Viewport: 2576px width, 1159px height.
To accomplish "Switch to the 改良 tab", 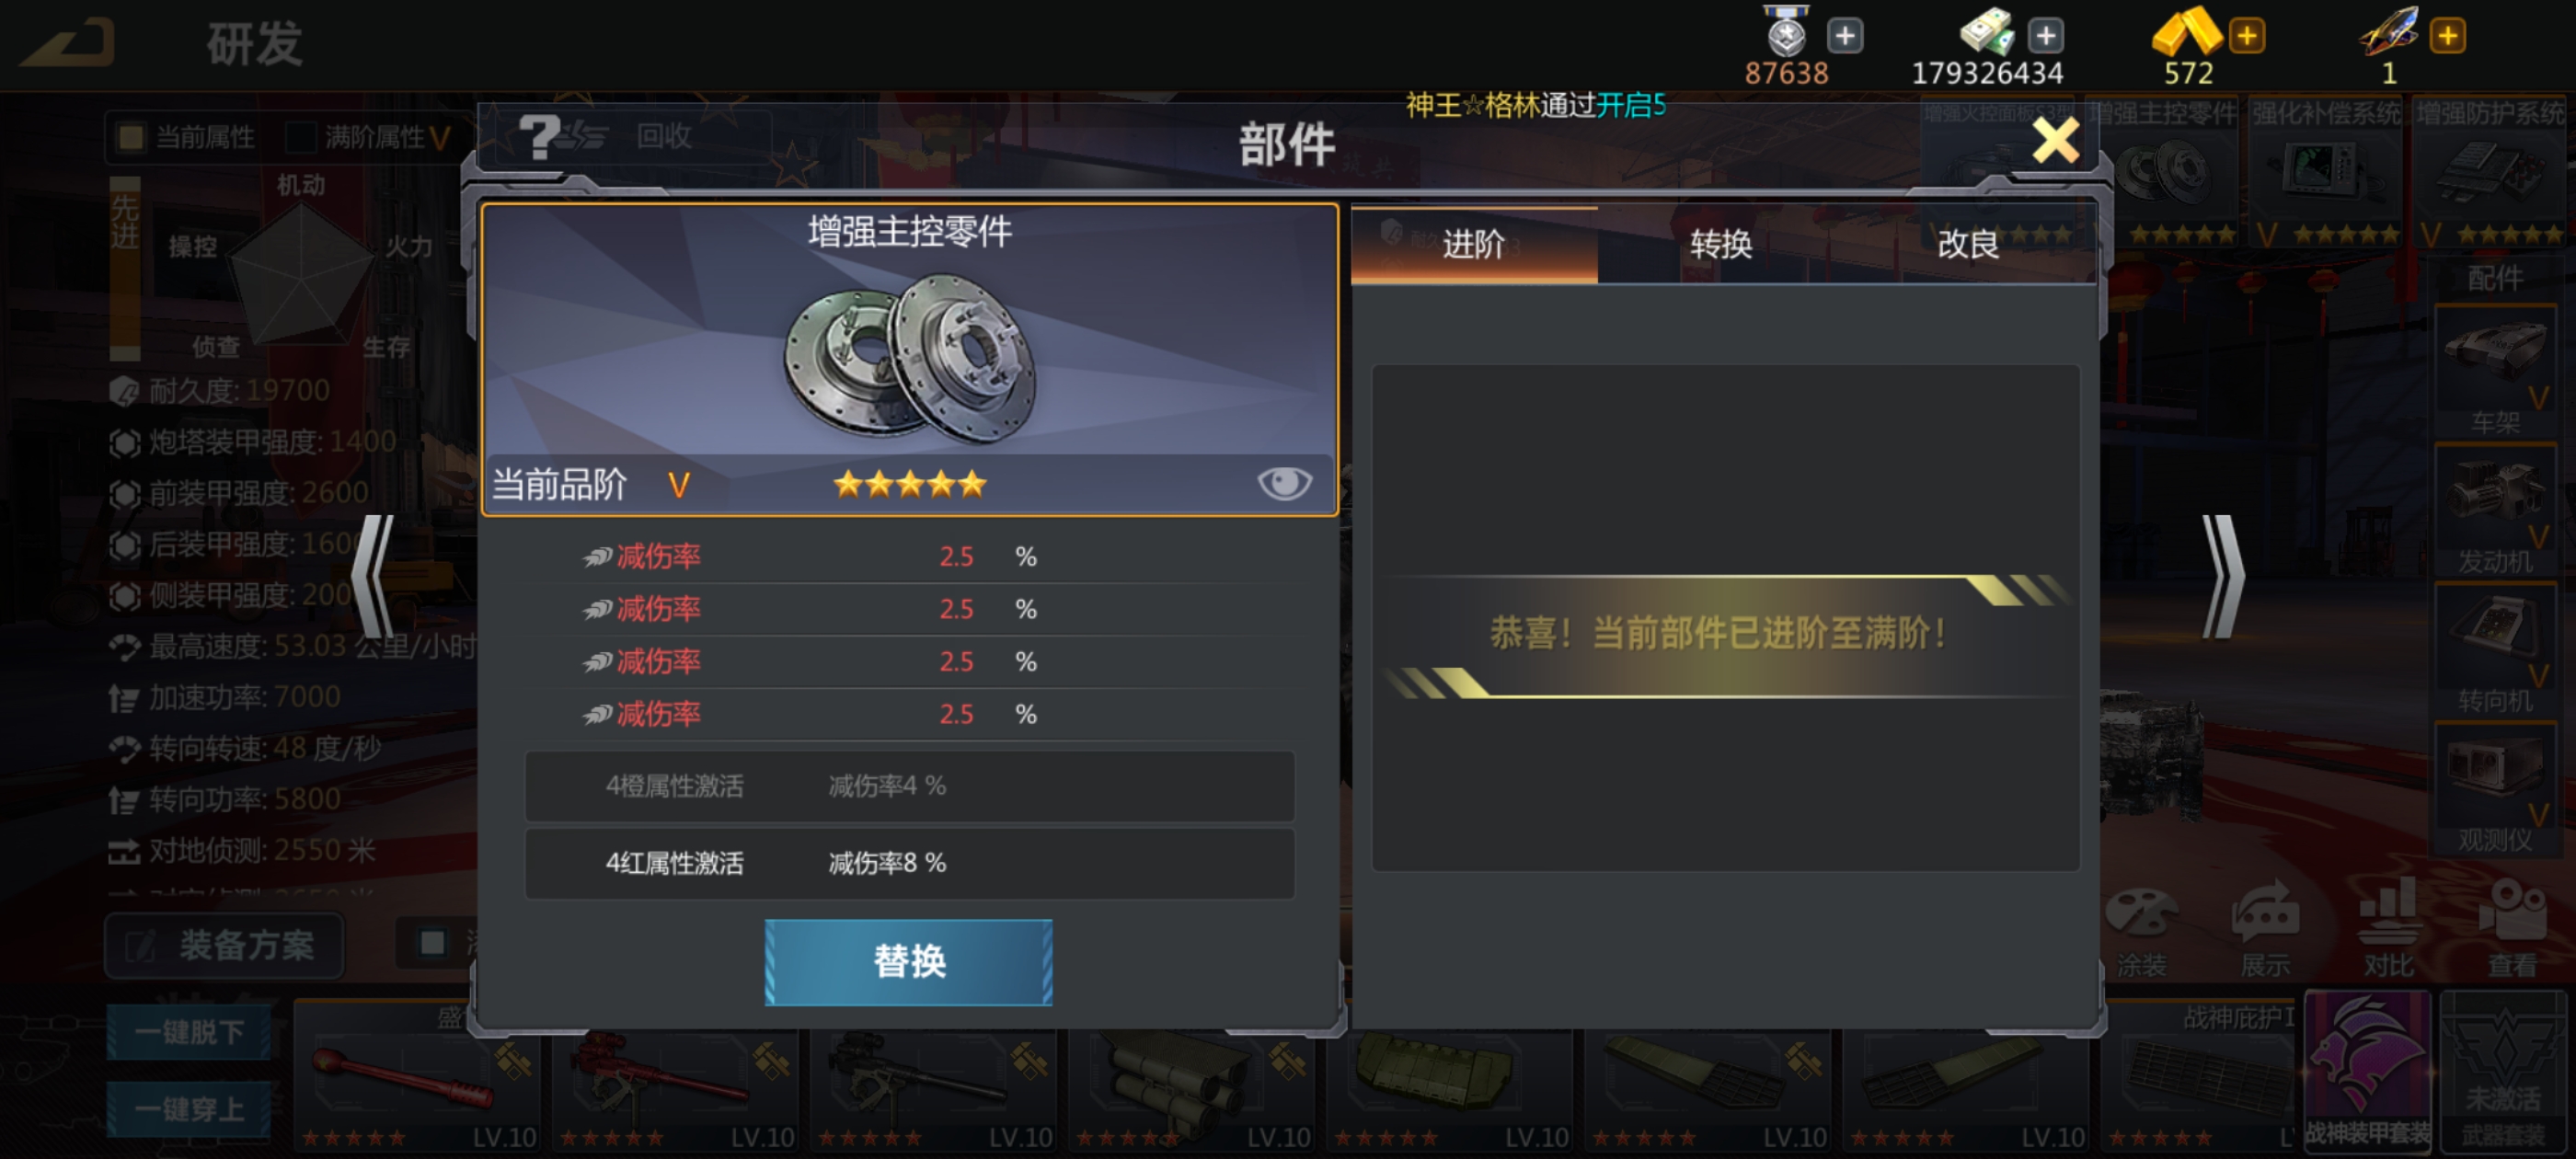I will (x=1968, y=244).
